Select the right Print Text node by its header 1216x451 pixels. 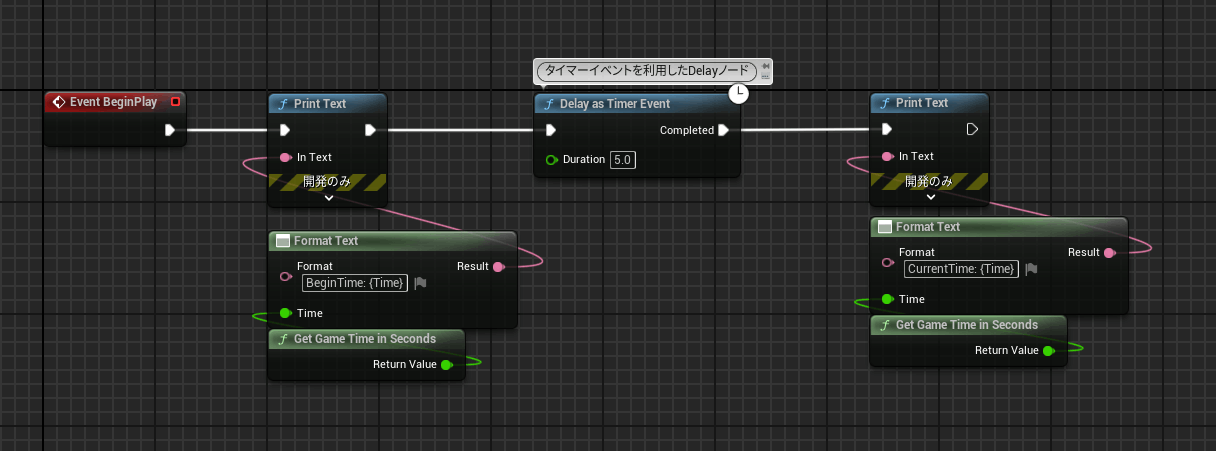pyautogui.click(x=930, y=103)
